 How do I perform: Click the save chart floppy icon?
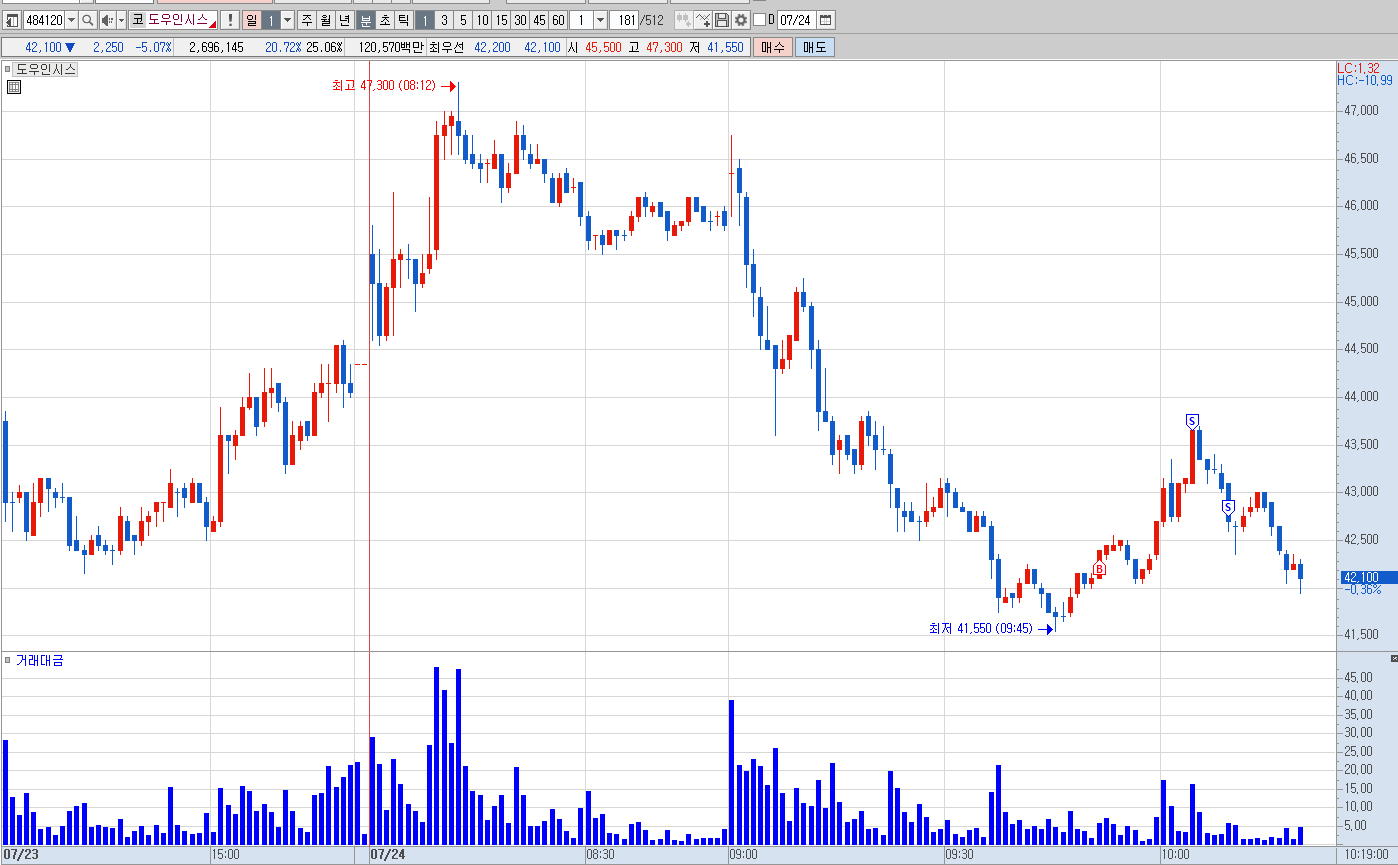(722, 20)
